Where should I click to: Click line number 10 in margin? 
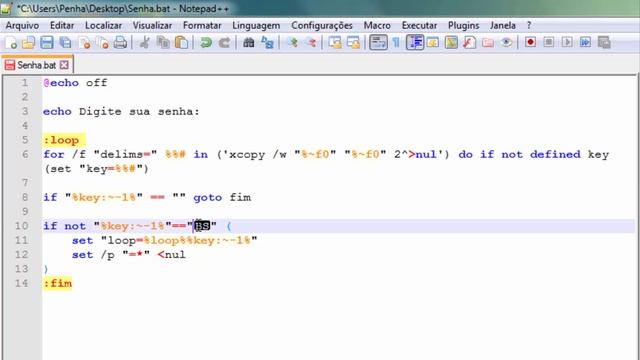22,226
